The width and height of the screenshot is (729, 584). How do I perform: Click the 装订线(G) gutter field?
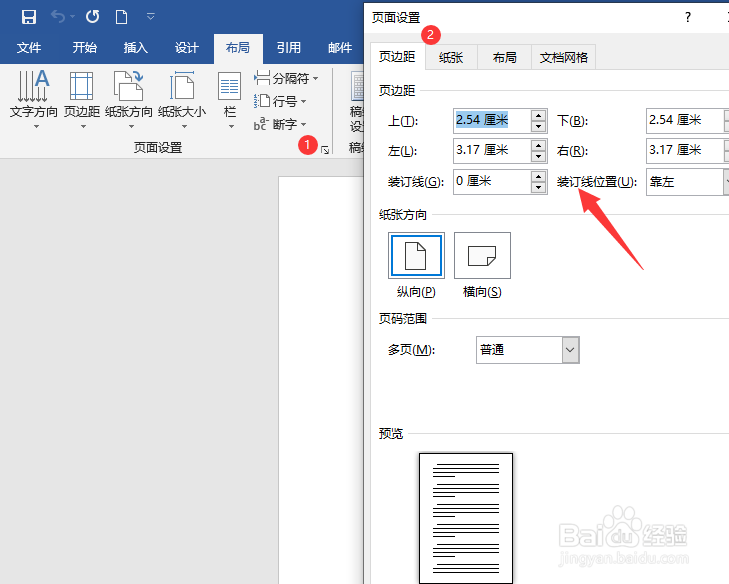point(492,181)
